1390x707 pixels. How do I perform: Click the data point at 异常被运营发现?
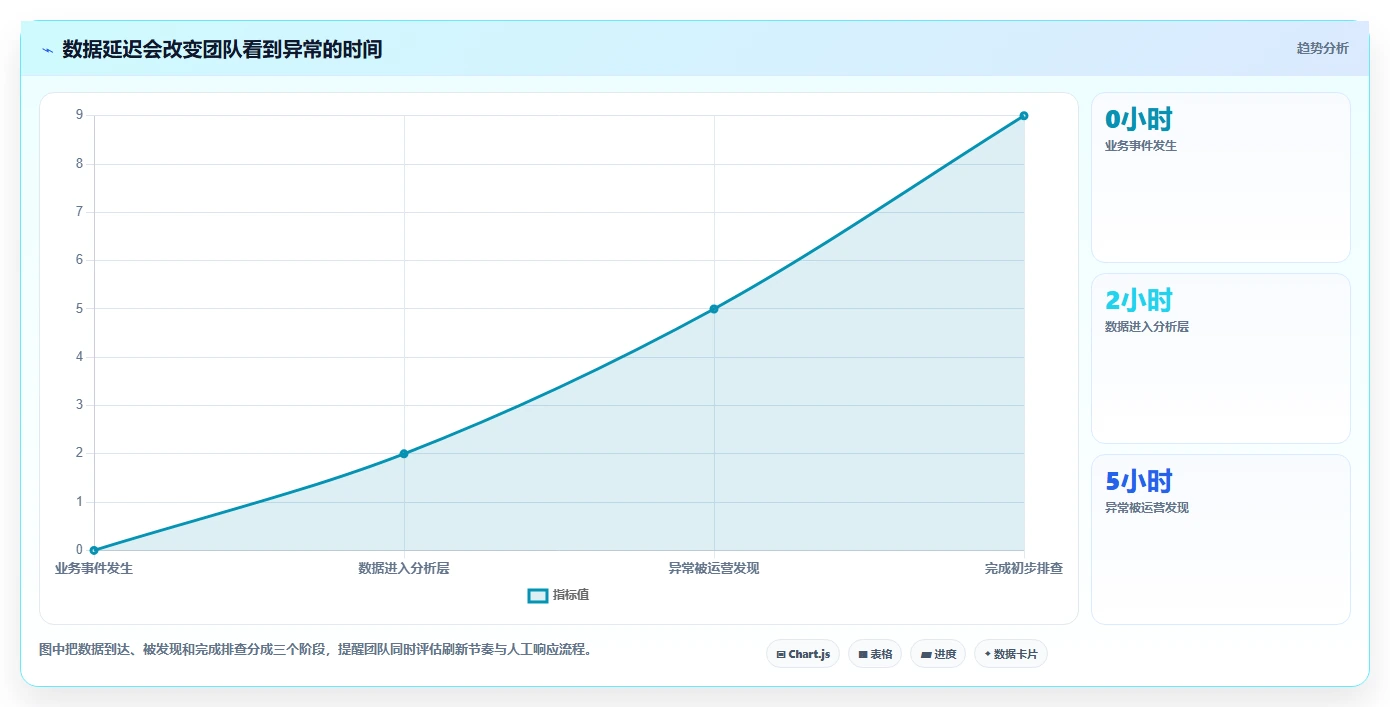click(x=714, y=309)
